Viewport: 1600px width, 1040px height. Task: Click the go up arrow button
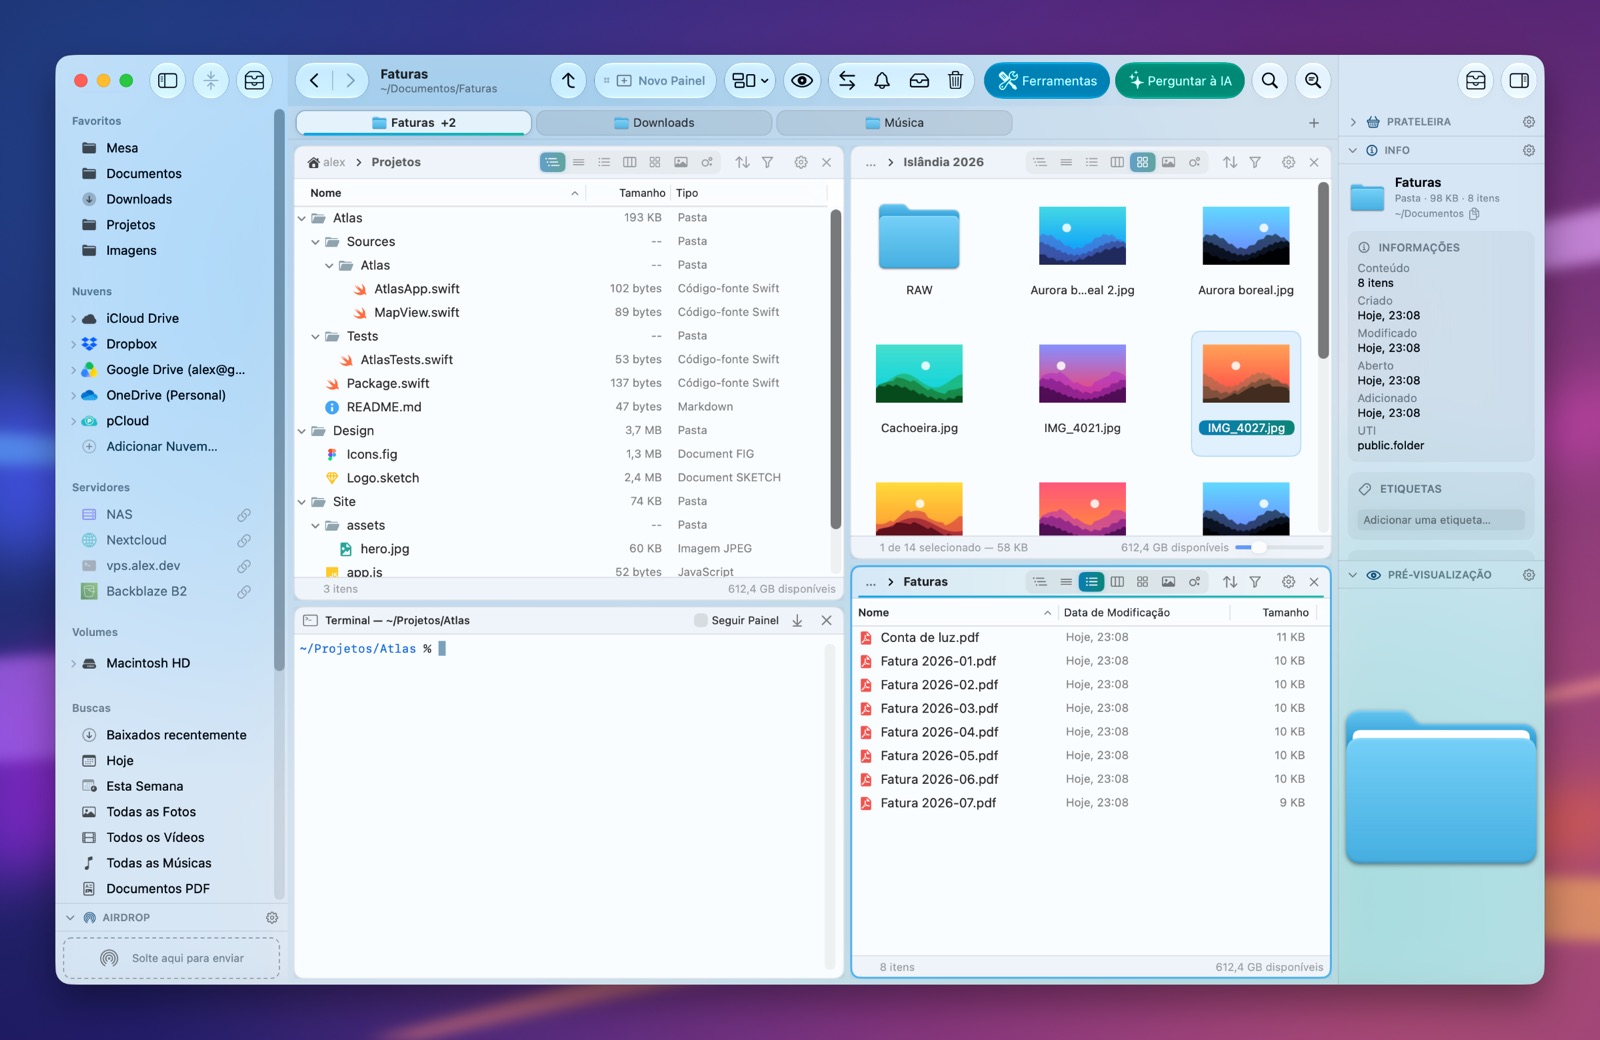click(x=568, y=81)
